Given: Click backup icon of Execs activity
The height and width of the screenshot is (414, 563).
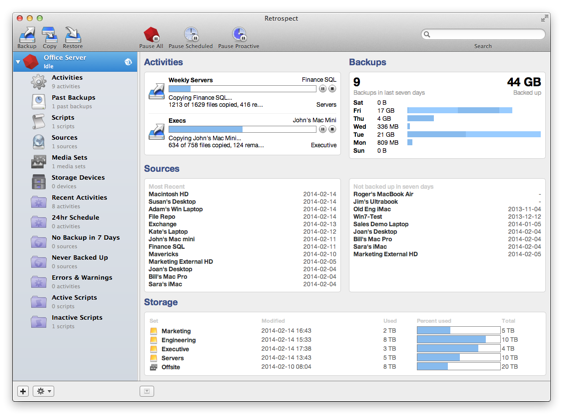Looking at the screenshot, I should point(157,131).
